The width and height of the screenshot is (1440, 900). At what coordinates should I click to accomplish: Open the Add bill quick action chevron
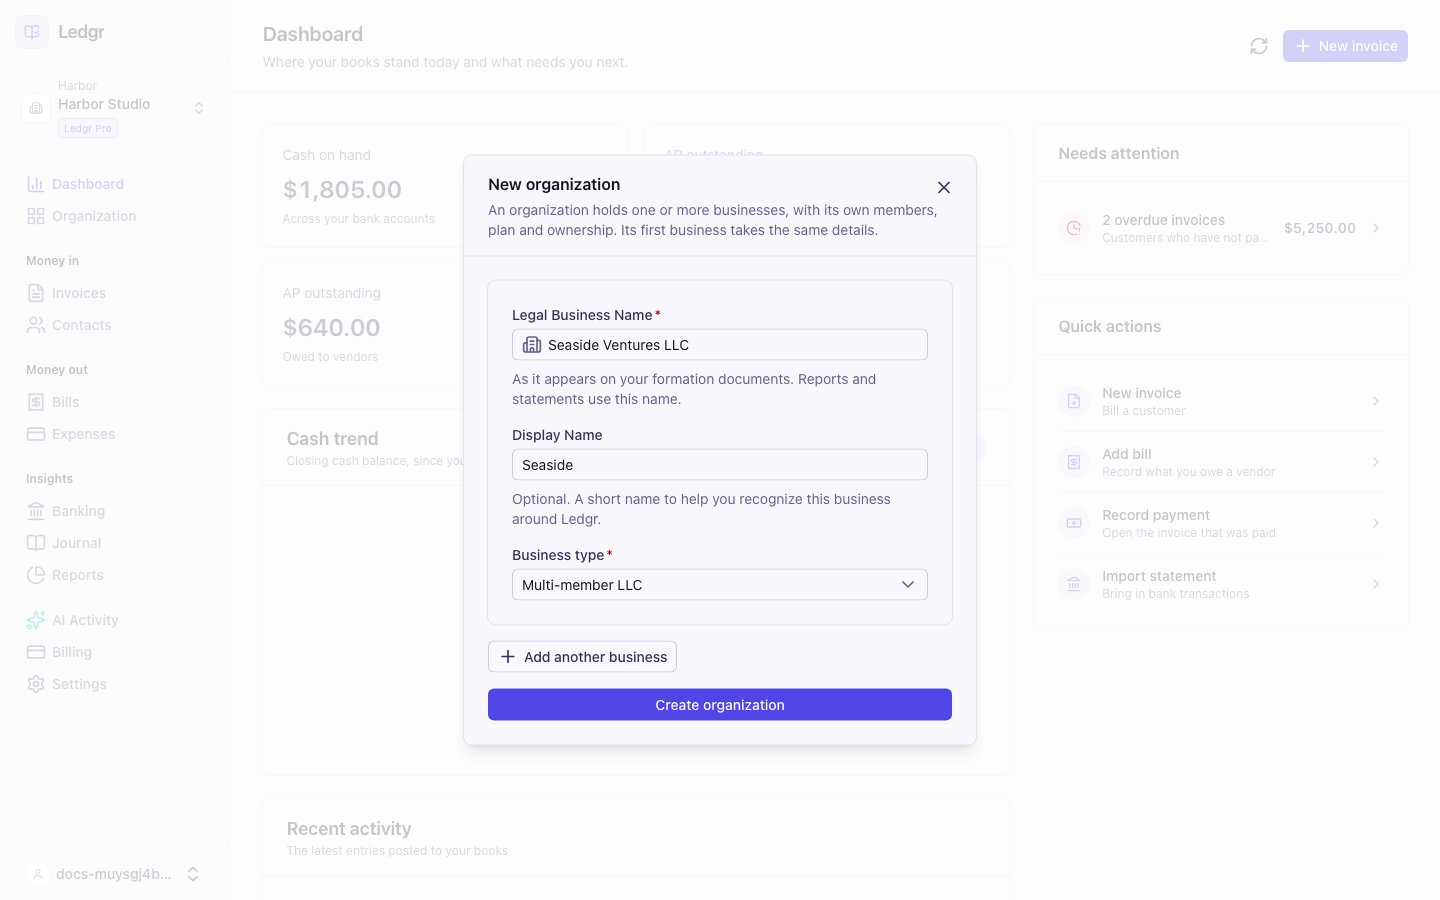tap(1376, 462)
